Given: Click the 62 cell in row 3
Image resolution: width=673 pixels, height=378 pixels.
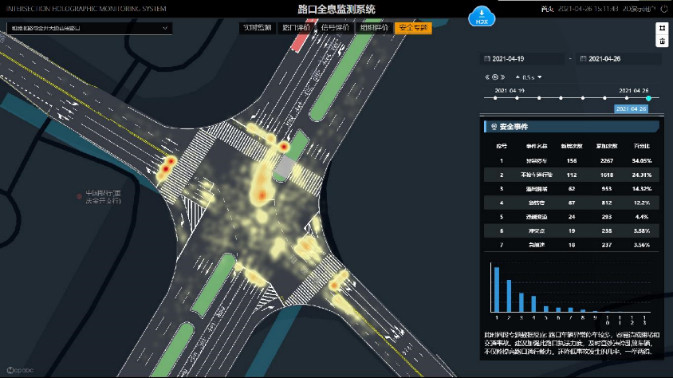Looking at the screenshot, I should pyautogui.click(x=571, y=189).
